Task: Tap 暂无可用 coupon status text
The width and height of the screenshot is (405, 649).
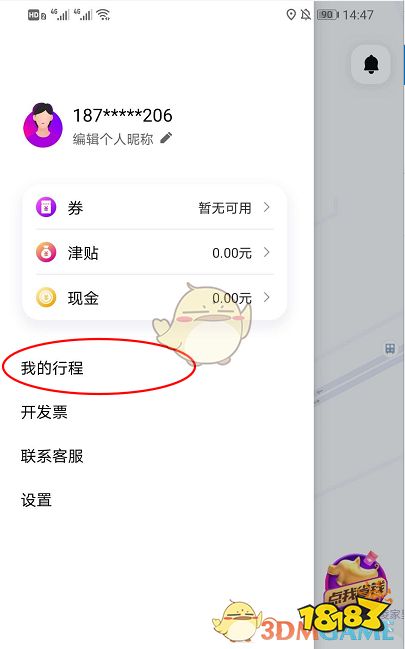Action: [225, 208]
